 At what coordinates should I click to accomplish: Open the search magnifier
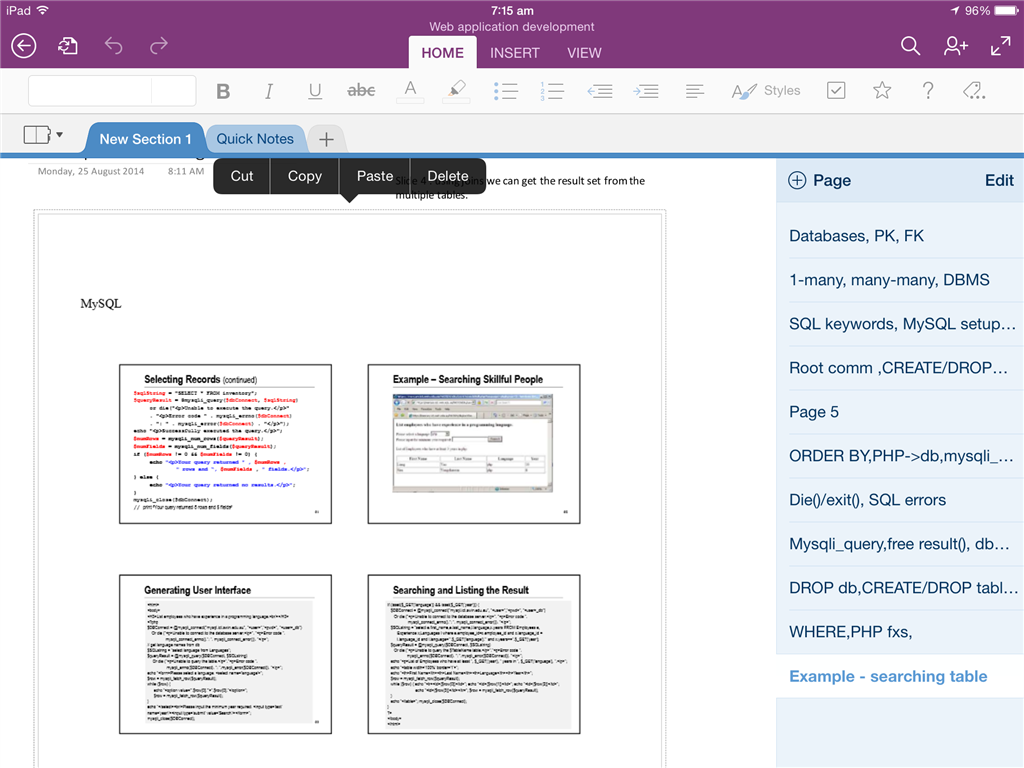click(x=910, y=46)
